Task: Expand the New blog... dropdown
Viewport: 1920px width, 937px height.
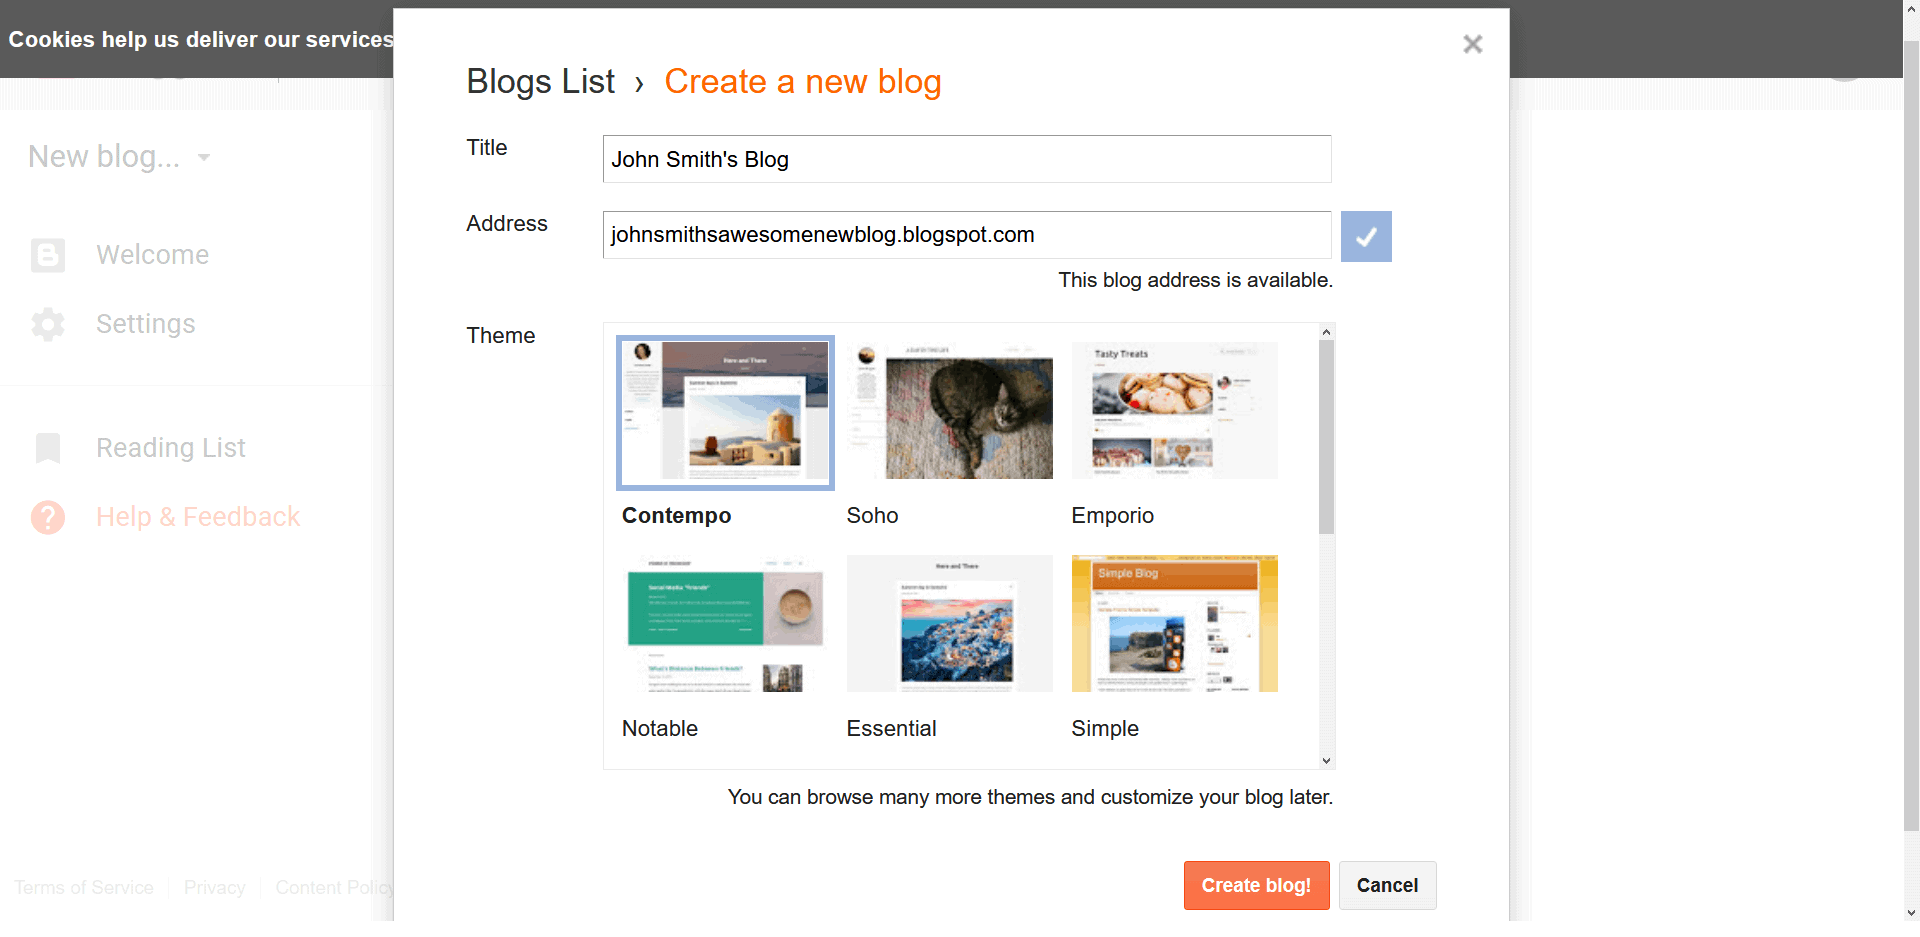Action: pyautogui.click(x=204, y=157)
